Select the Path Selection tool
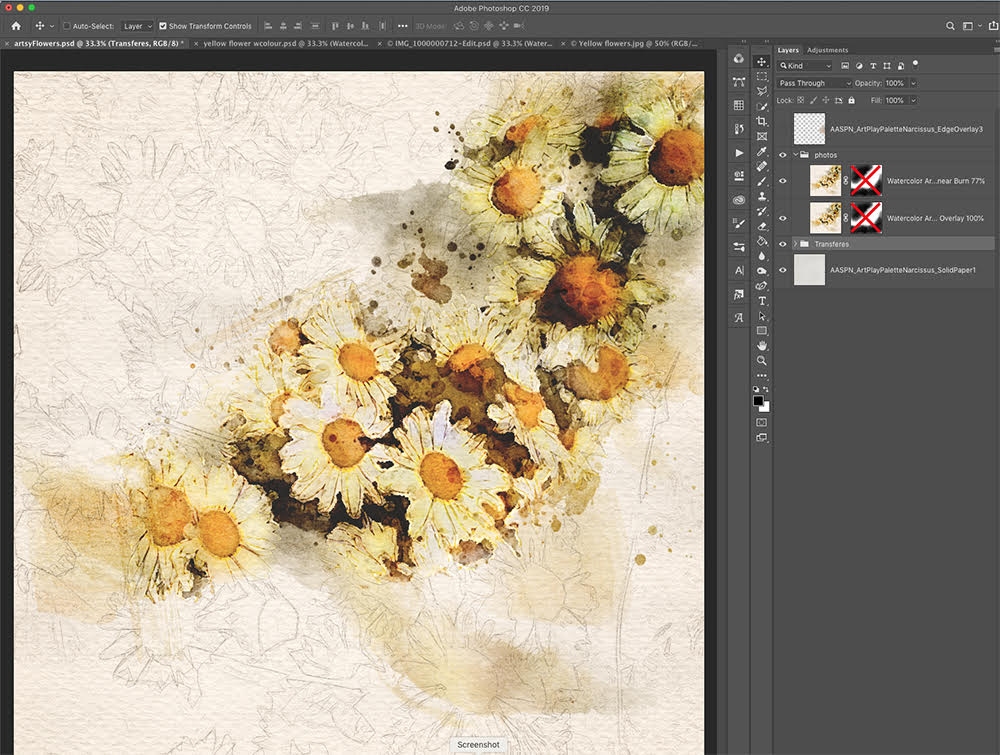This screenshot has width=1000, height=755. pyautogui.click(x=761, y=316)
